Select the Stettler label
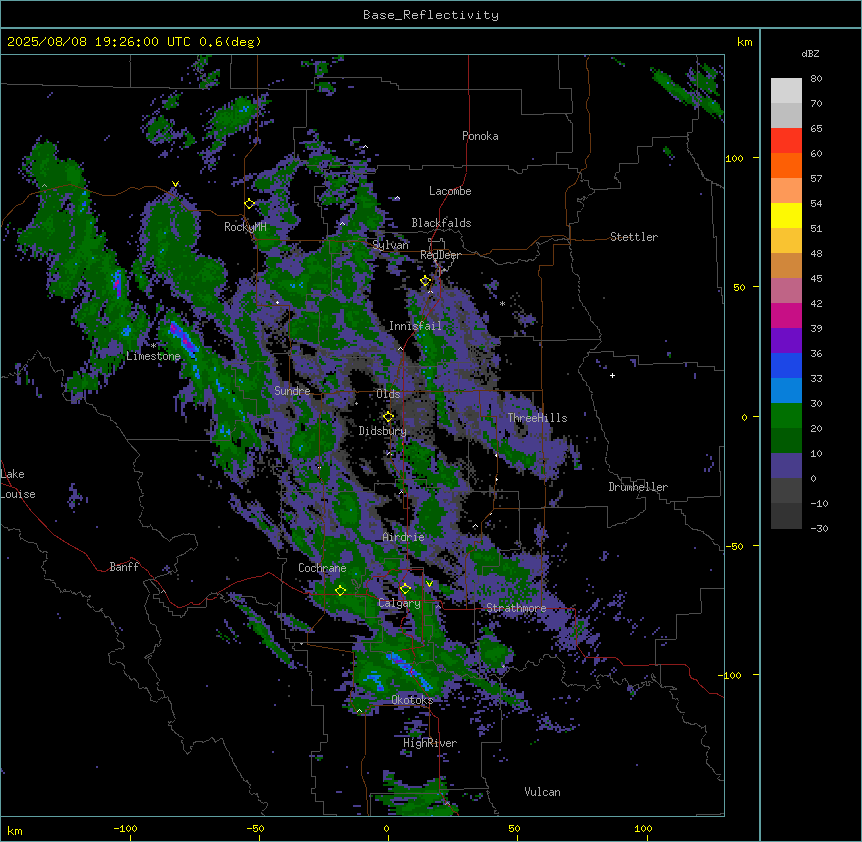The height and width of the screenshot is (842, 862). pyautogui.click(x=634, y=237)
